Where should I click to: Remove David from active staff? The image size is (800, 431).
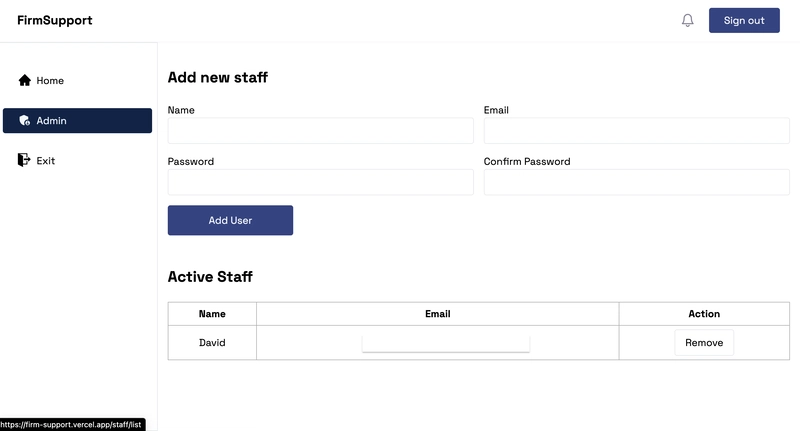(704, 343)
